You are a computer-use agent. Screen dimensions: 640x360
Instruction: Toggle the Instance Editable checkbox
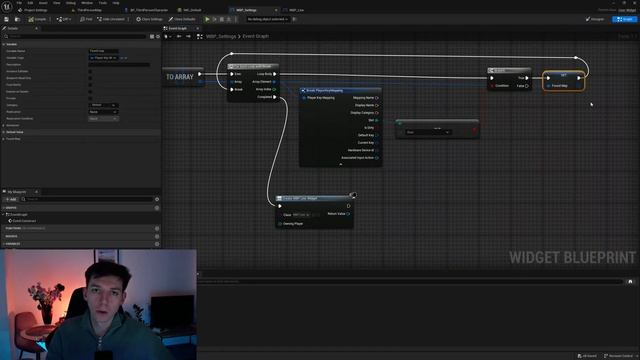click(90, 71)
